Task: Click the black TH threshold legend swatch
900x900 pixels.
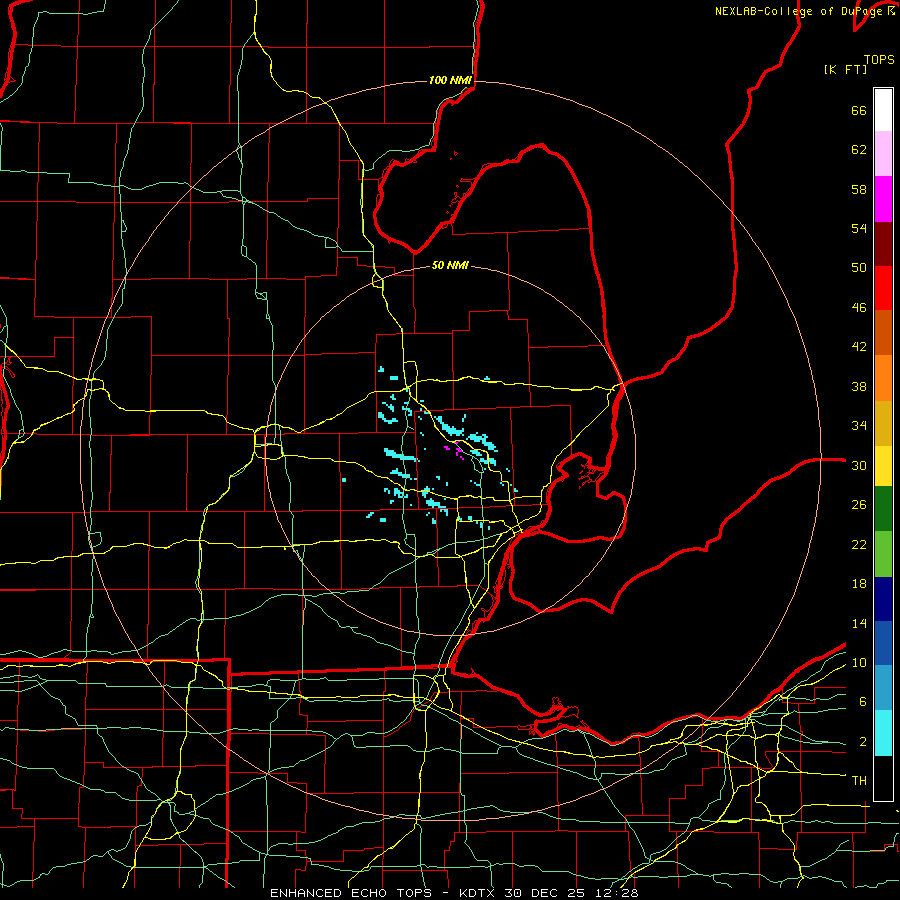Action: (x=883, y=778)
